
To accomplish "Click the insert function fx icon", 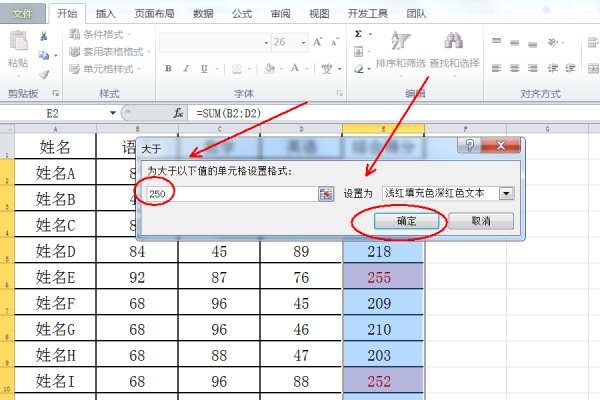I will 179,113.
